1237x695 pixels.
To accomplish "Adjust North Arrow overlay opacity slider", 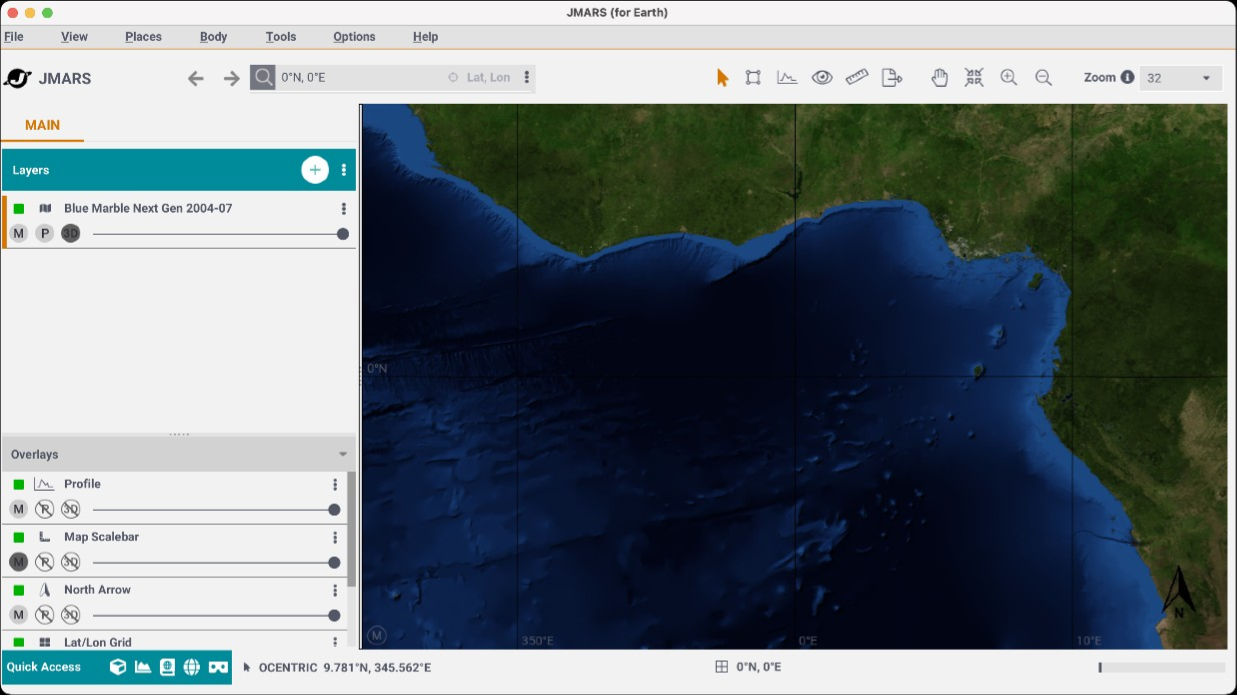I will click(215, 616).
